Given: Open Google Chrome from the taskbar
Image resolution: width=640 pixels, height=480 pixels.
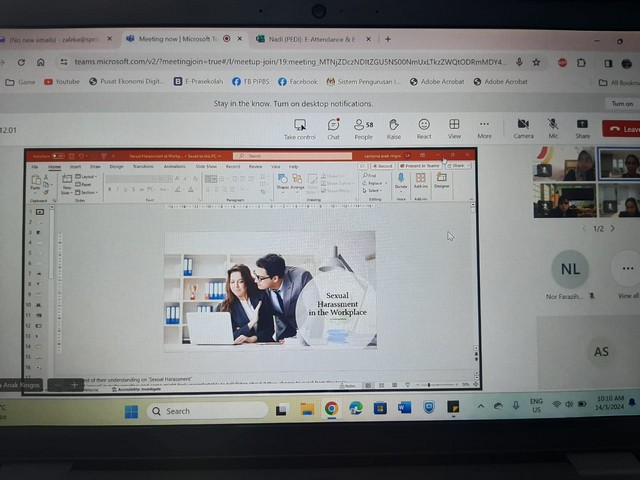Looking at the screenshot, I should pos(331,408).
